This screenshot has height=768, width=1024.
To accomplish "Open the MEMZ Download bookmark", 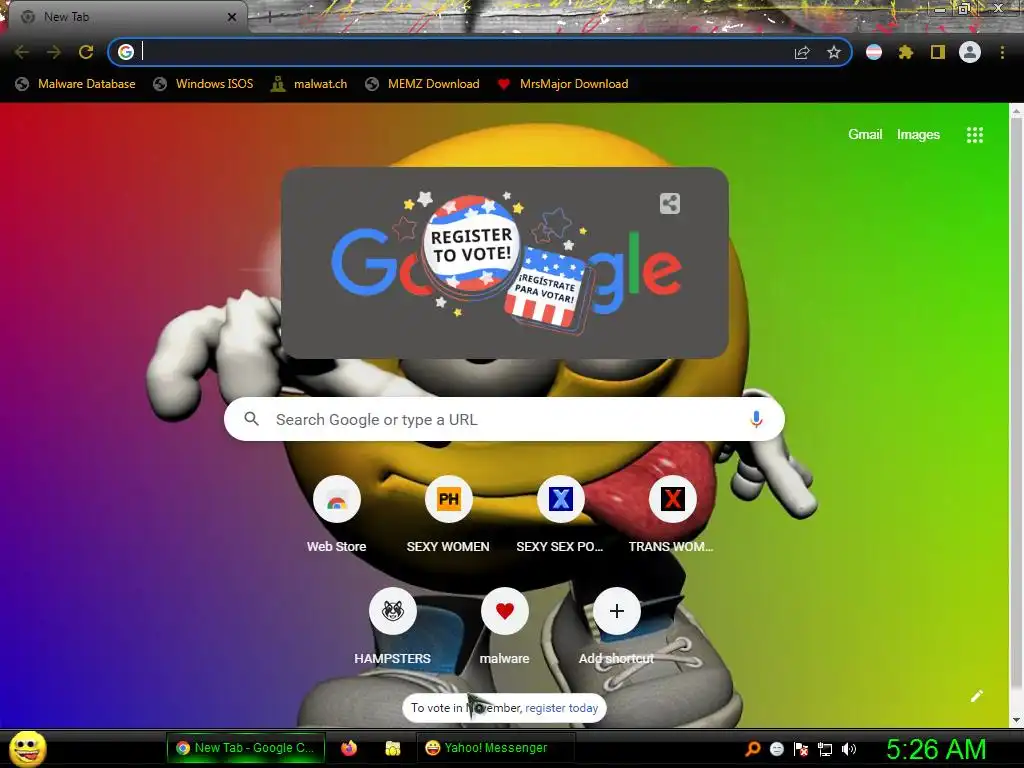I will pos(423,84).
